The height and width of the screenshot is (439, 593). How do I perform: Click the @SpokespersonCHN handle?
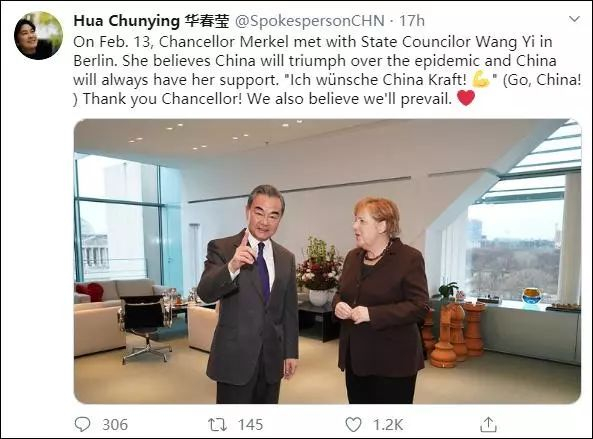[x=310, y=21]
